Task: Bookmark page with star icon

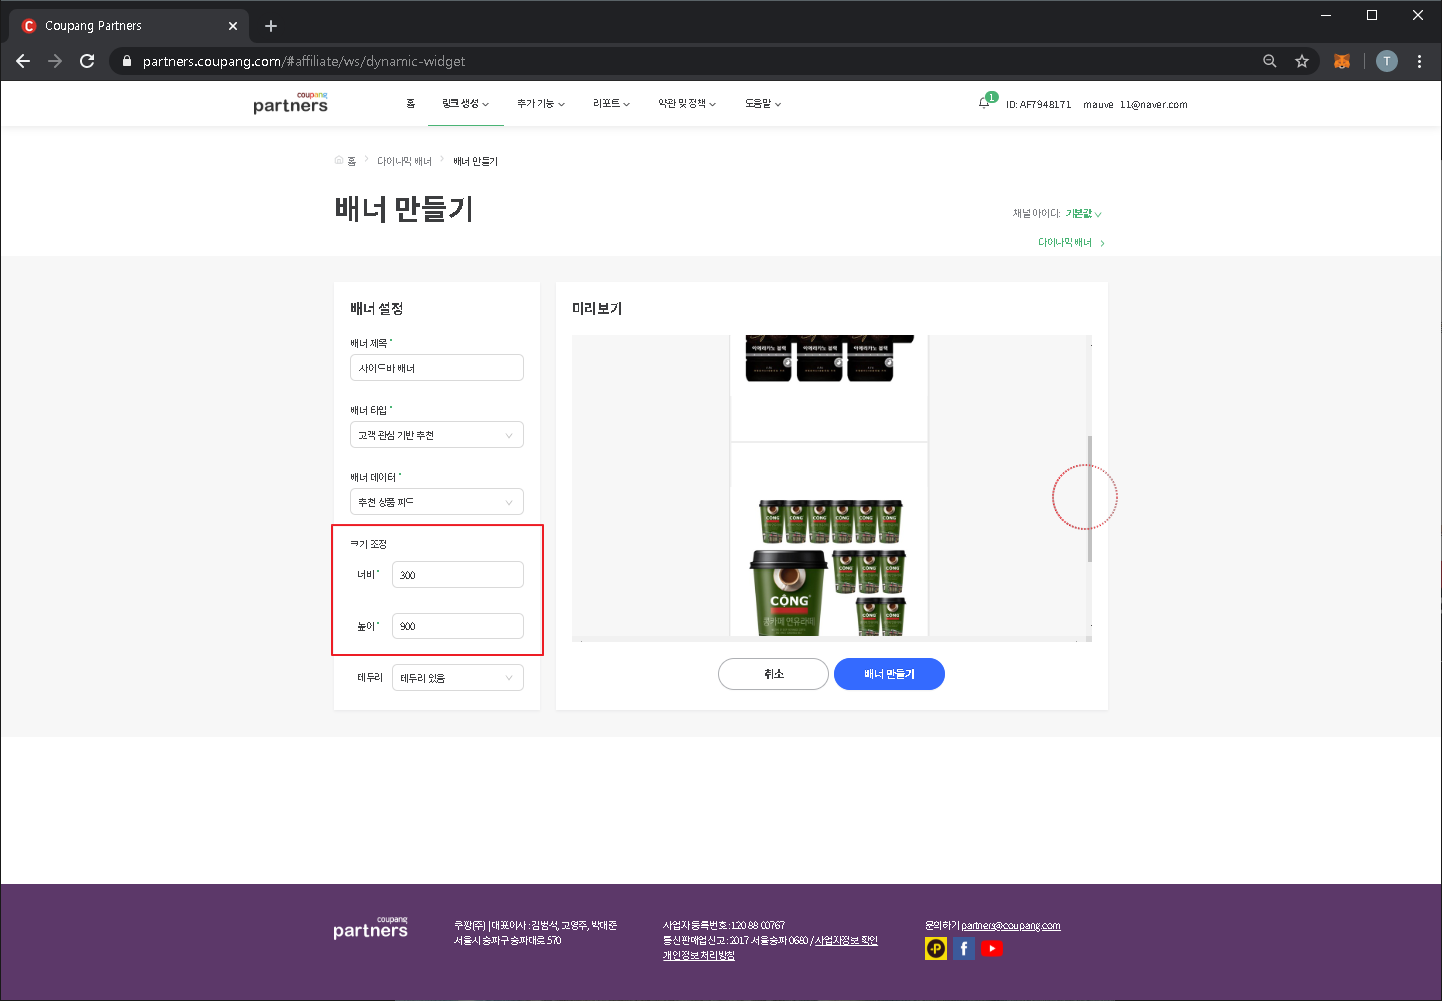Action: click(1302, 61)
